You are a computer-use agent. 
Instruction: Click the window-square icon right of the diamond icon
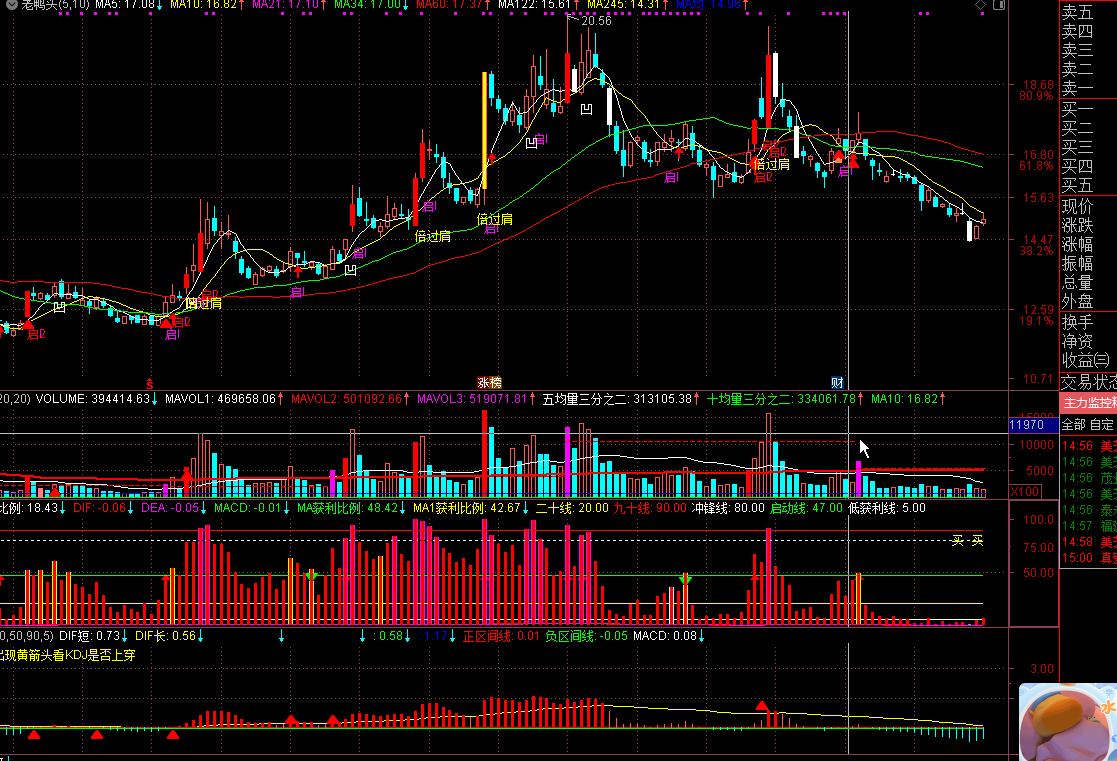[x=999, y=5]
